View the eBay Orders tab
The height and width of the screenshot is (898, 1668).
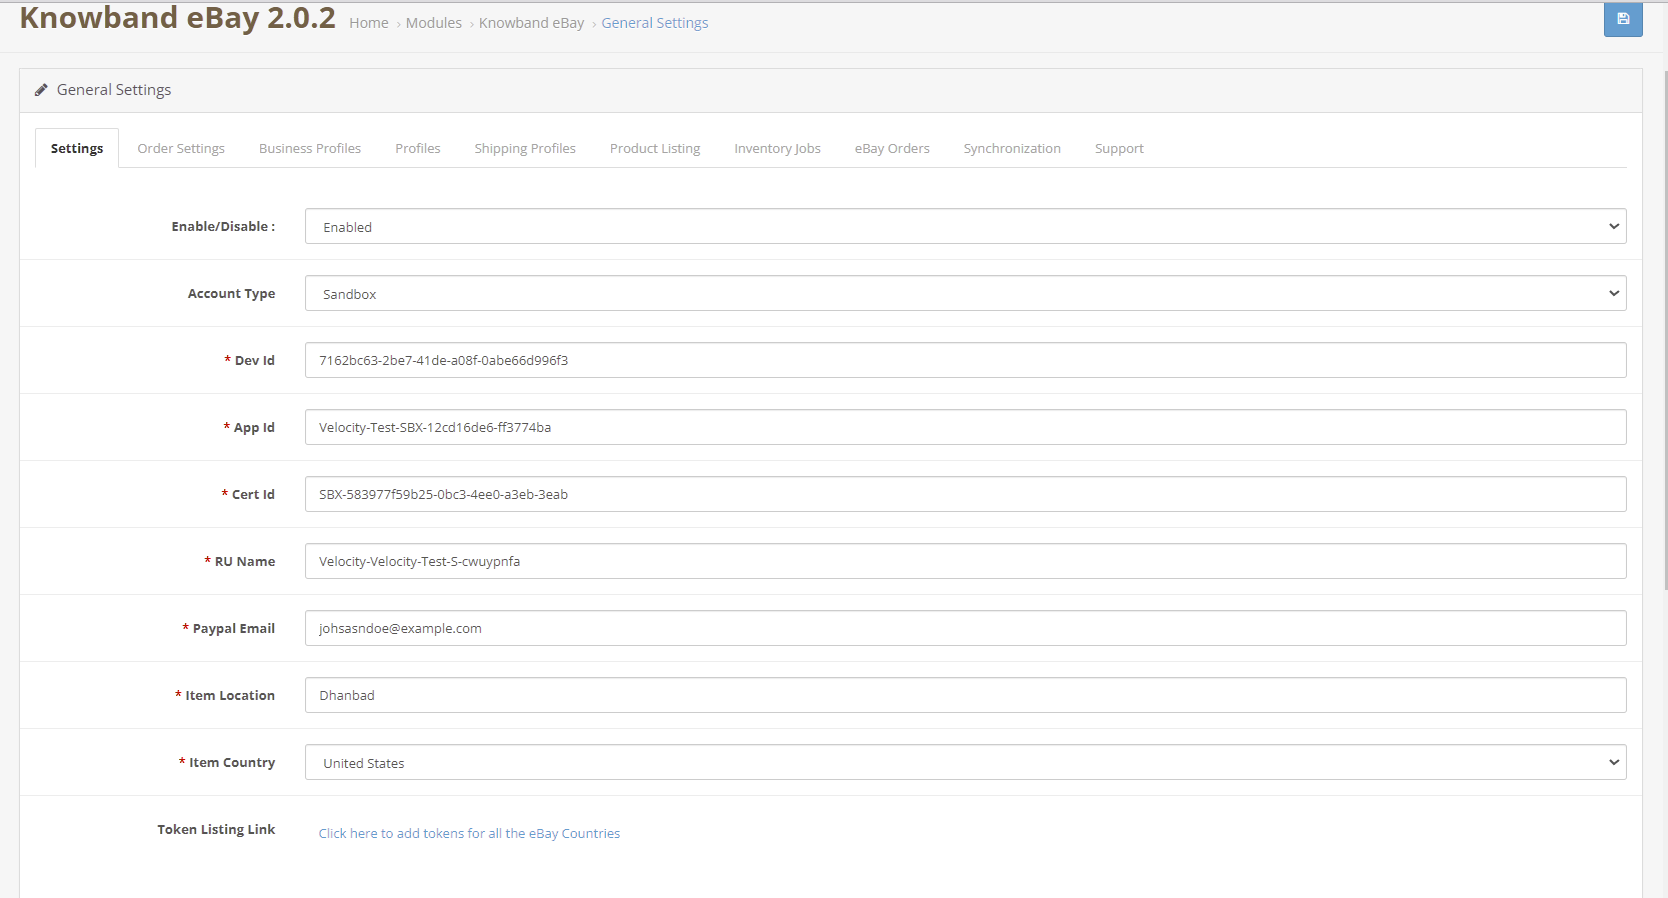point(892,148)
